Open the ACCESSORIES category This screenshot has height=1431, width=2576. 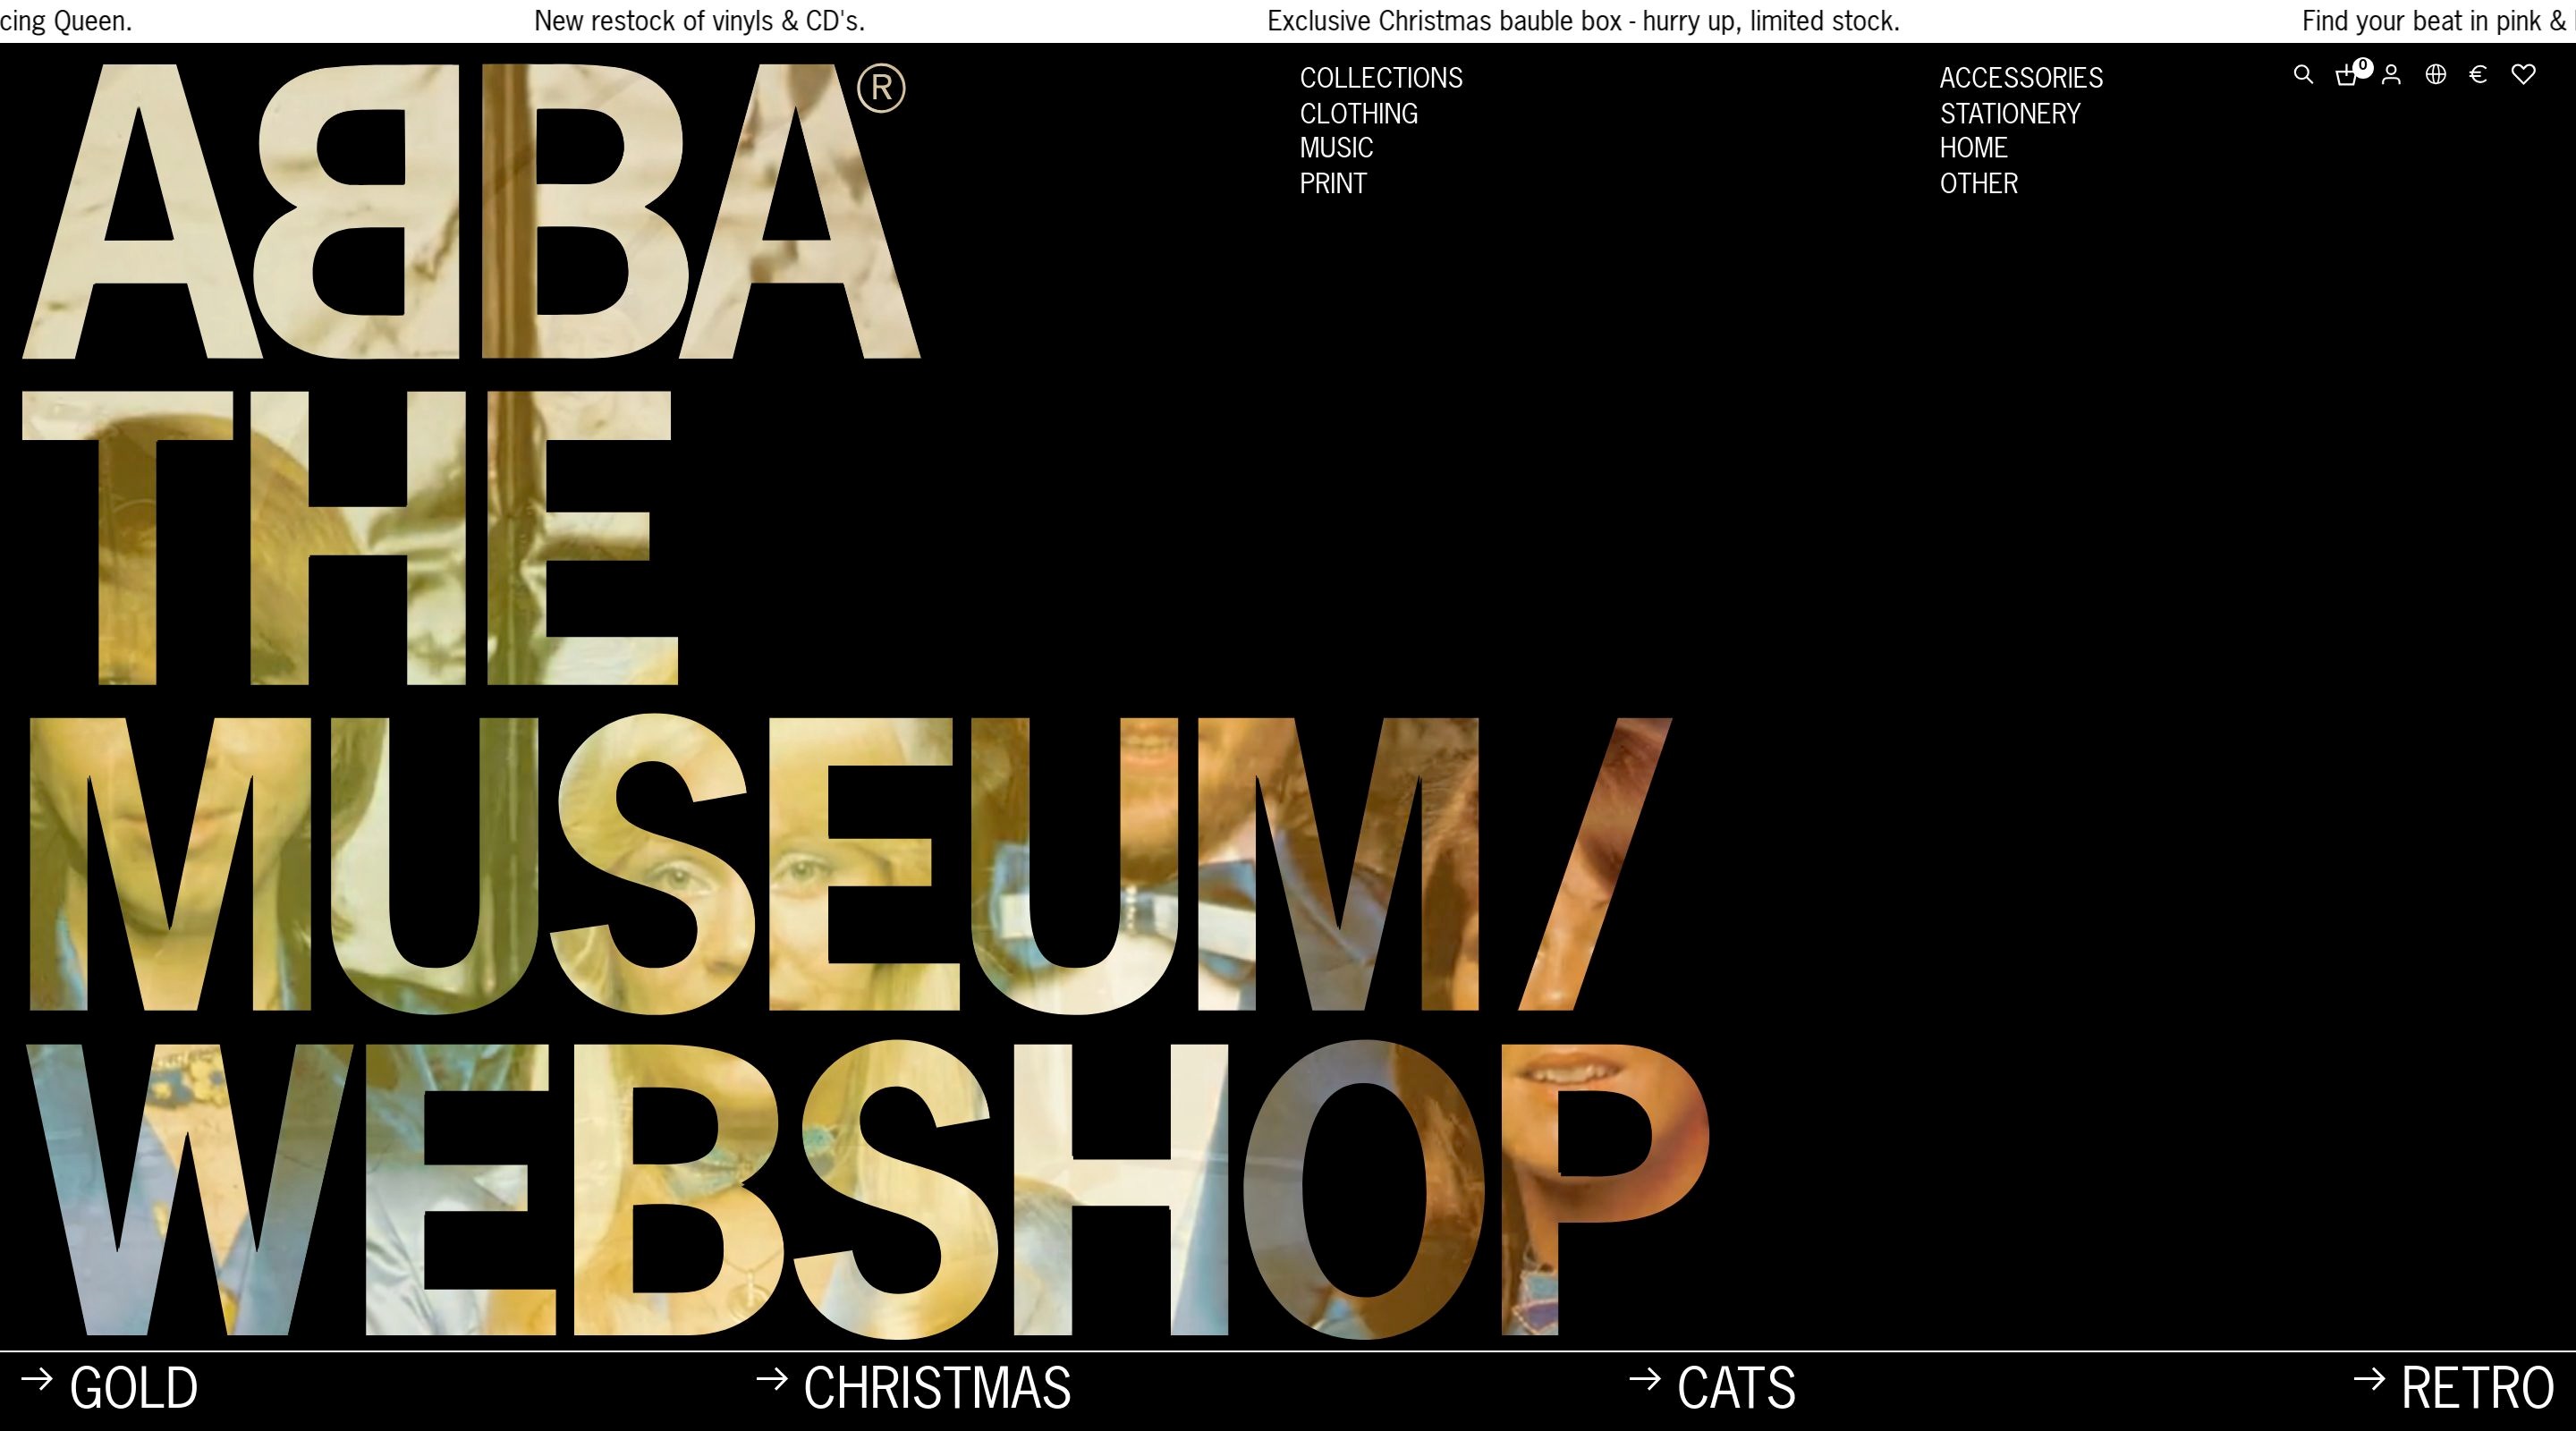[x=2021, y=78]
